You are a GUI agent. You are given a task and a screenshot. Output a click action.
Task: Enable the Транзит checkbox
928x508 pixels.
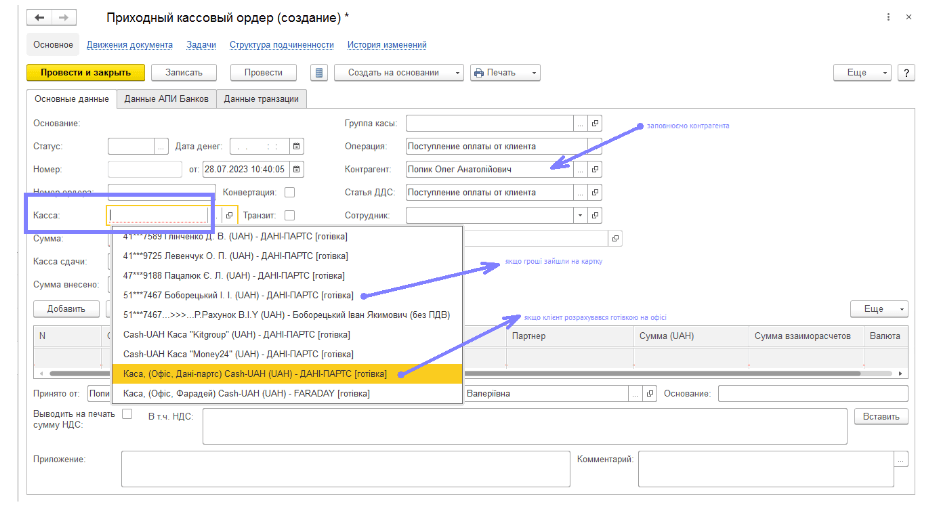point(290,215)
